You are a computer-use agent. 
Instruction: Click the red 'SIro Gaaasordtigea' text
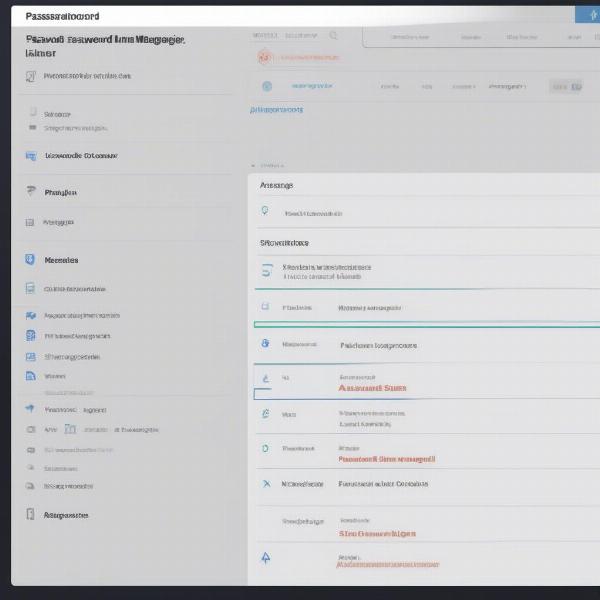[x=377, y=533]
